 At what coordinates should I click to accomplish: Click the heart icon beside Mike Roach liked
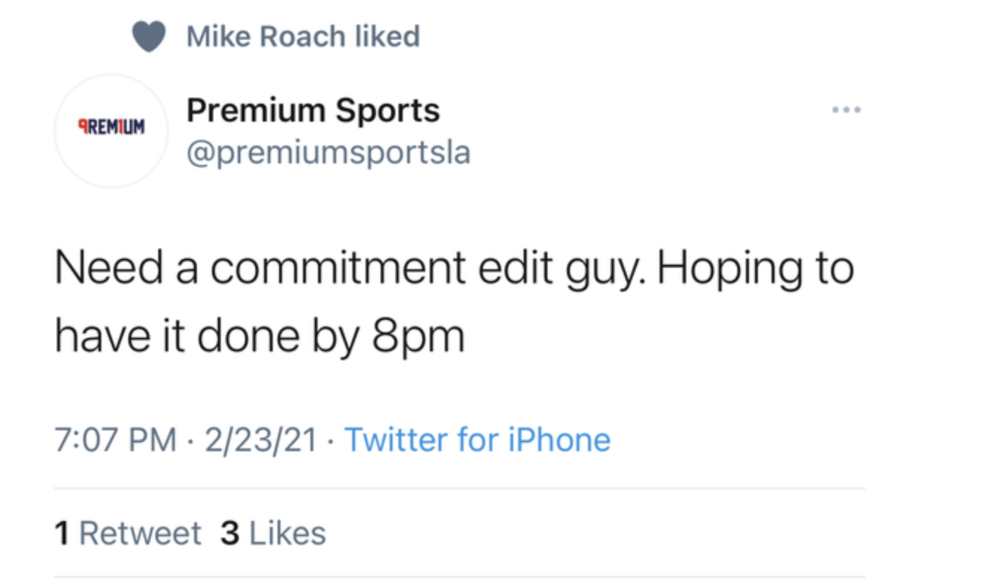coord(149,38)
